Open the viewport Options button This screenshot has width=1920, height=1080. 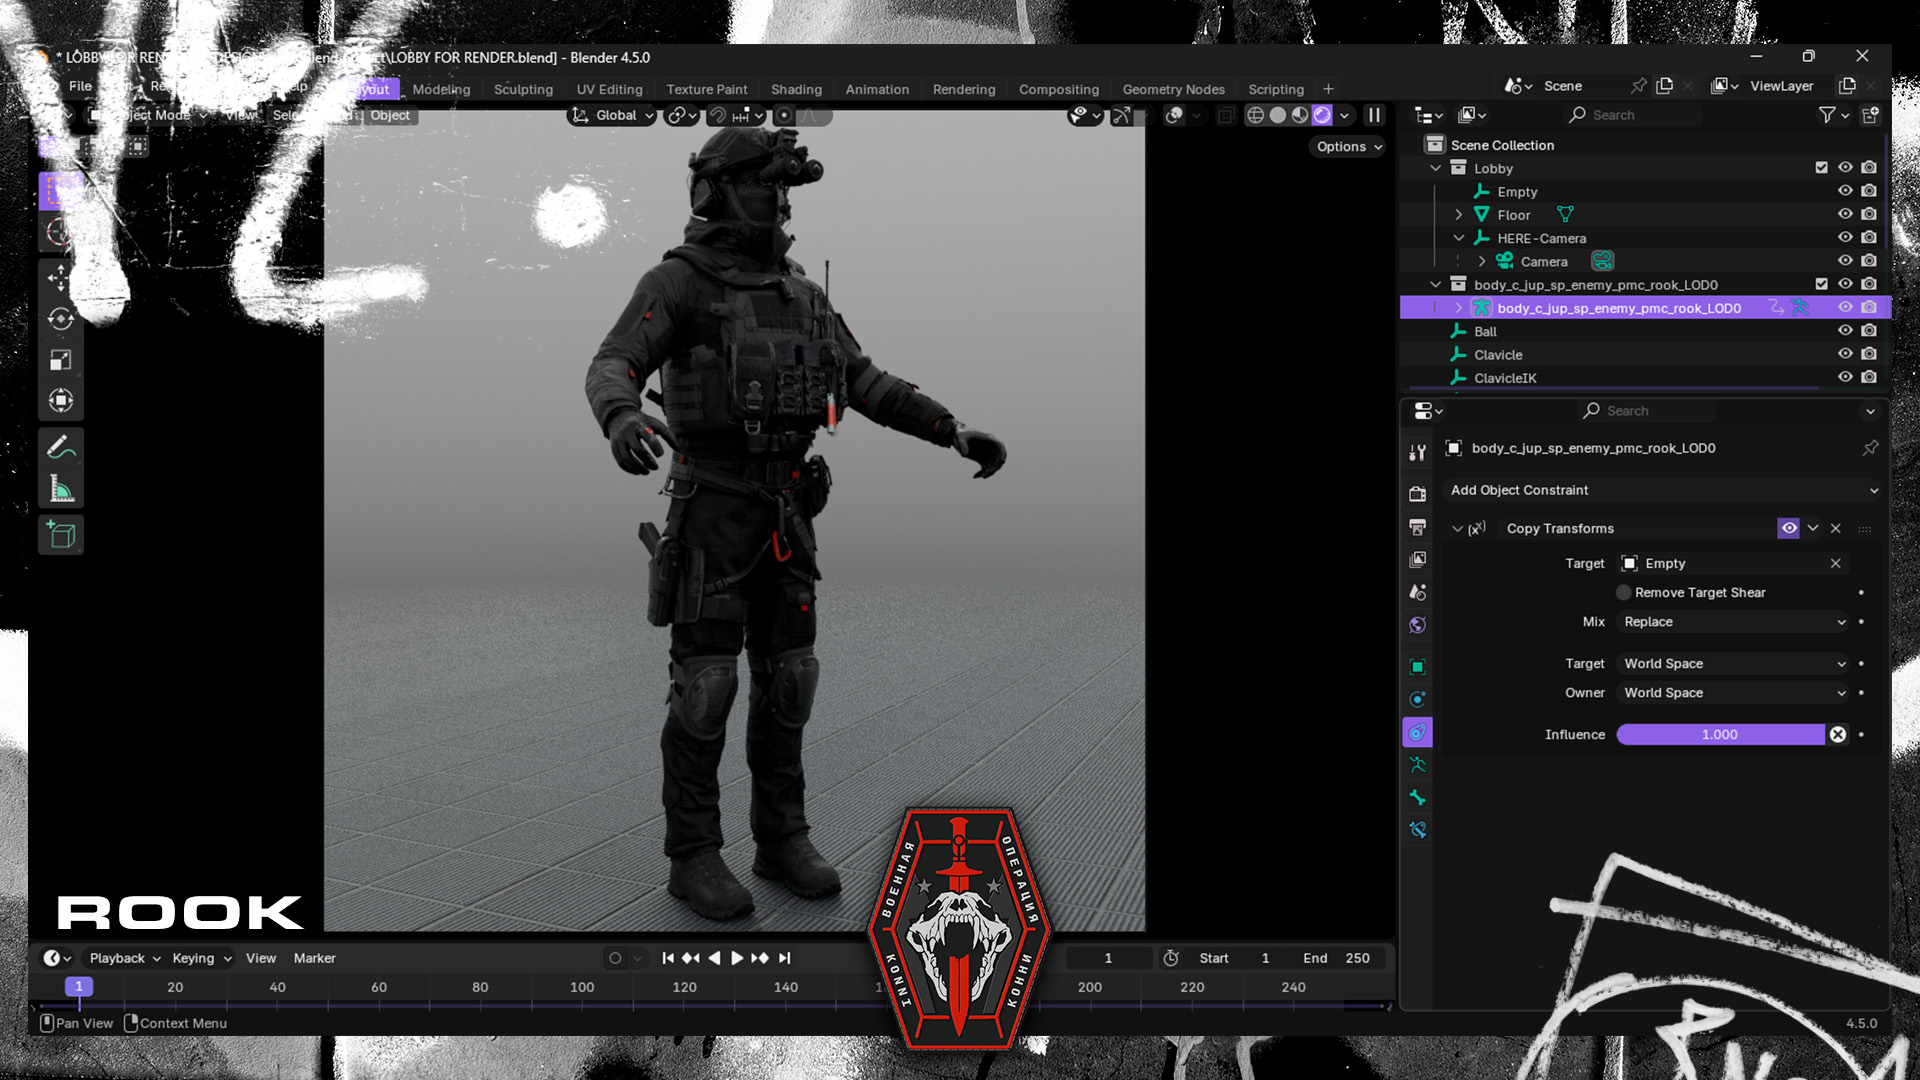click(x=1349, y=146)
